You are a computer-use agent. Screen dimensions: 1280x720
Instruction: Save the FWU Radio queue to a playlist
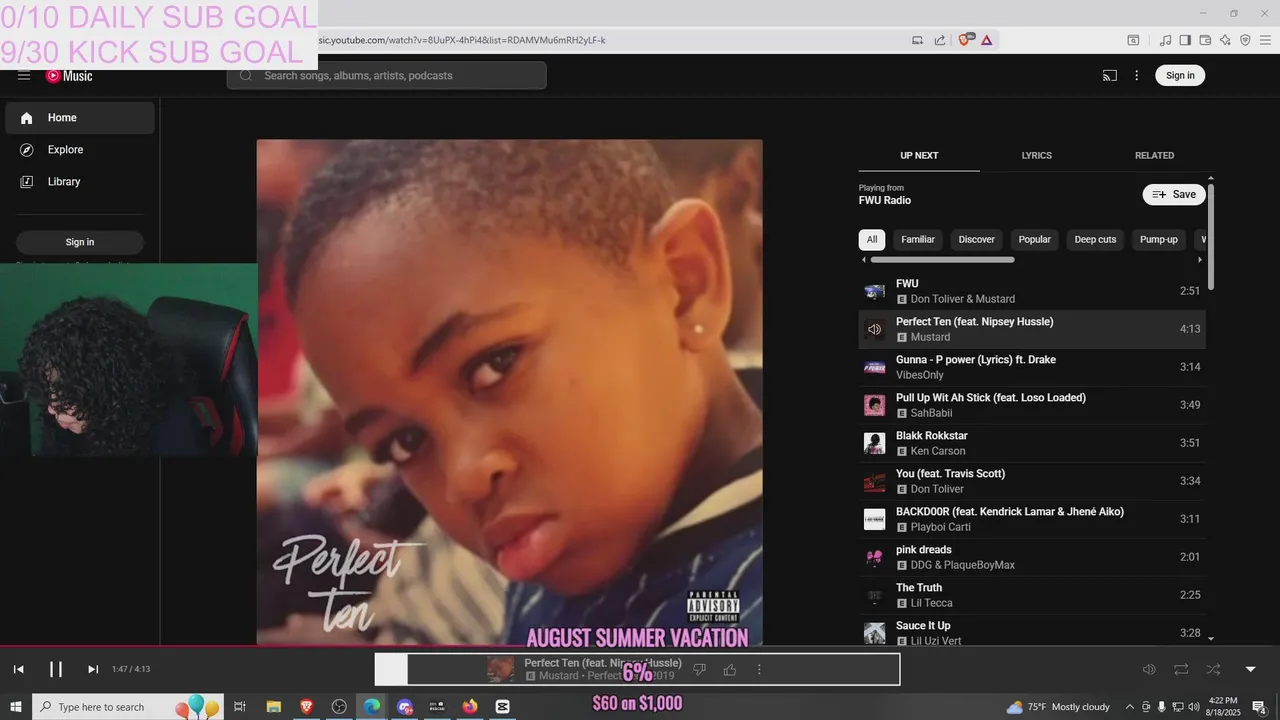(1174, 194)
